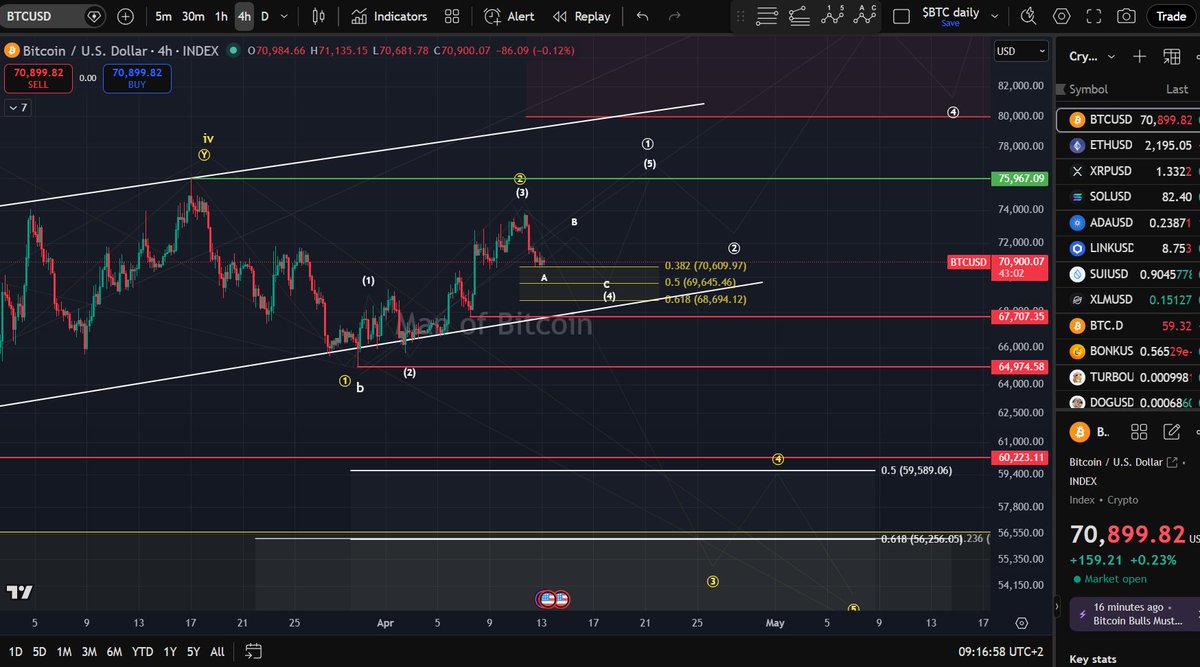Image resolution: width=1200 pixels, height=667 pixels.
Task: Sort watchlist by Last column
Action: coord(1176,89)
